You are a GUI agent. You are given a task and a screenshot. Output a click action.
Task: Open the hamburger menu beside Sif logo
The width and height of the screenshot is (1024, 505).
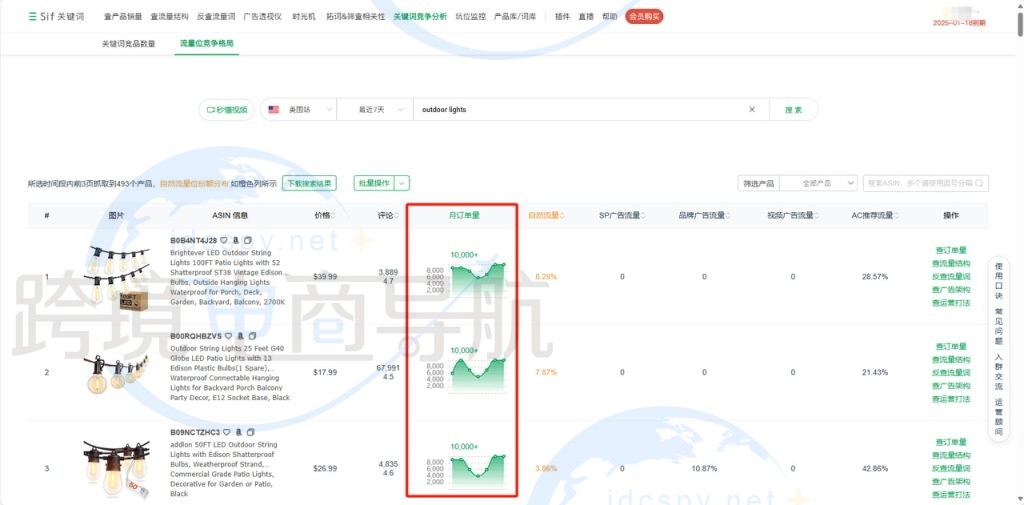33,16
